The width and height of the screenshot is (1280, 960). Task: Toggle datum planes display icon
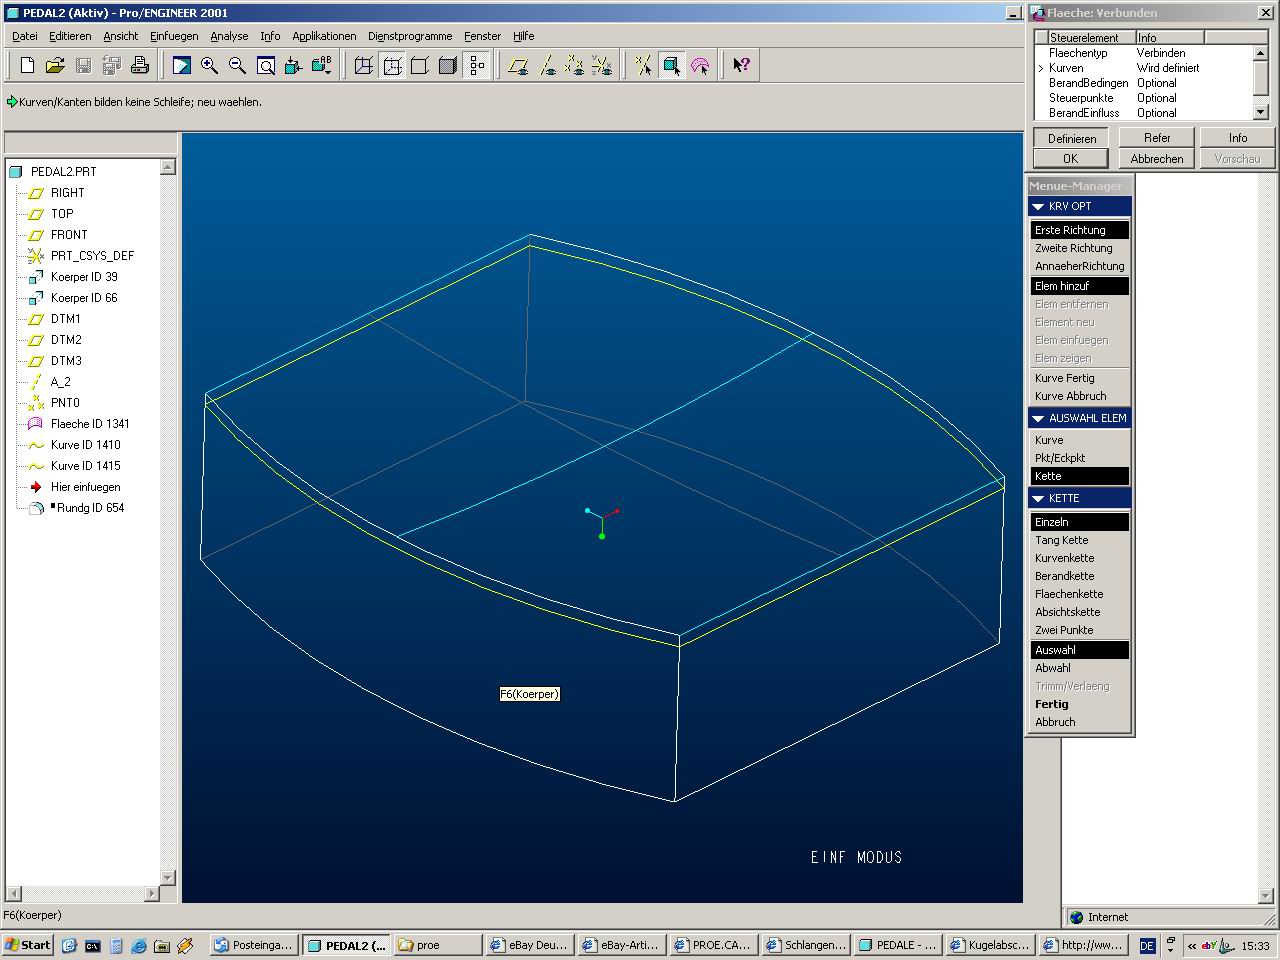coord(518,65)
